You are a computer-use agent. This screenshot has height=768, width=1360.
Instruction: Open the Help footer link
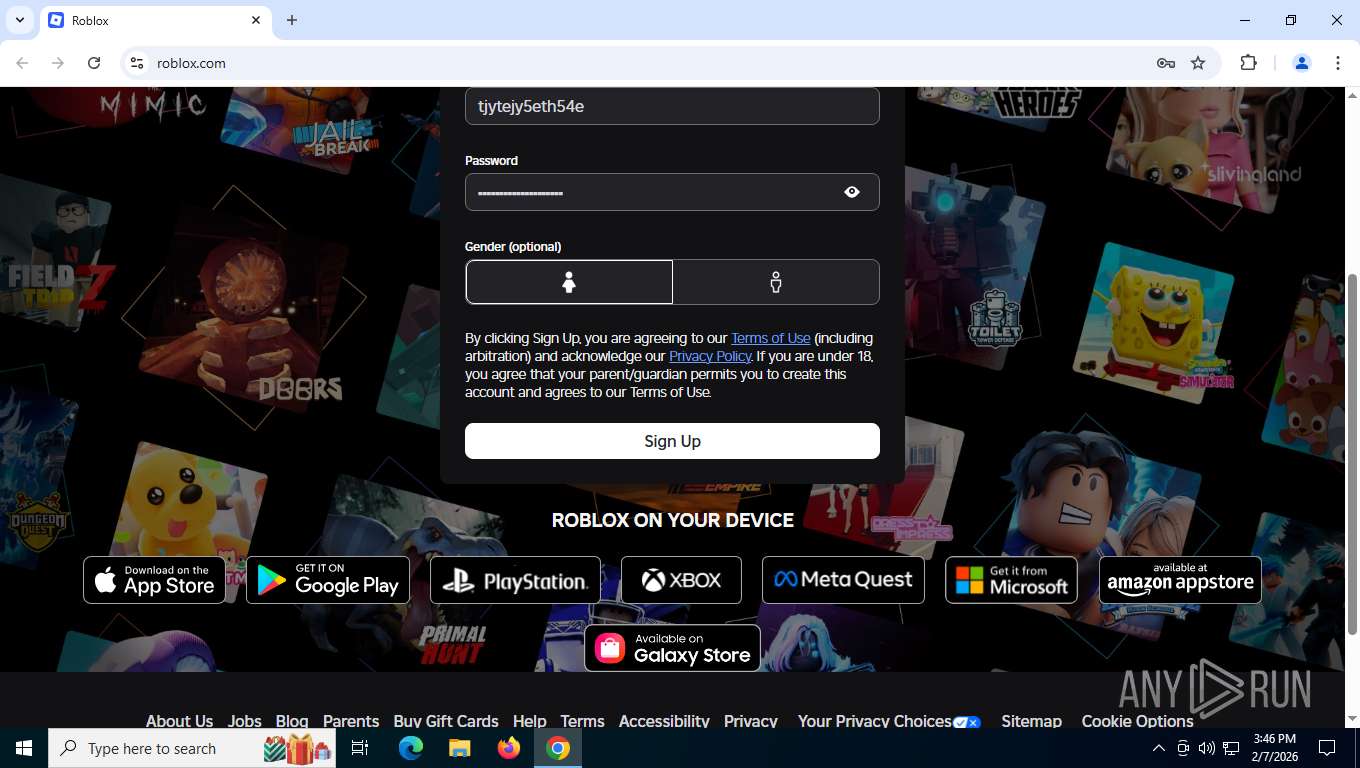(530, 720)
